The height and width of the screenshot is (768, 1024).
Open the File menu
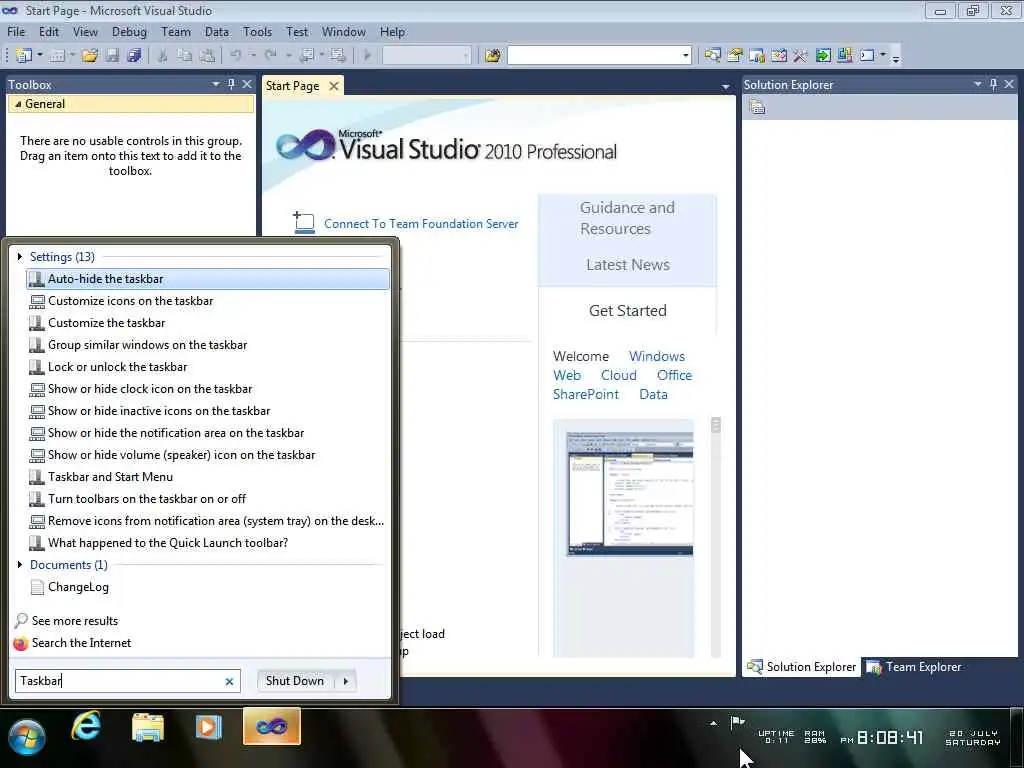pos(16,31)
